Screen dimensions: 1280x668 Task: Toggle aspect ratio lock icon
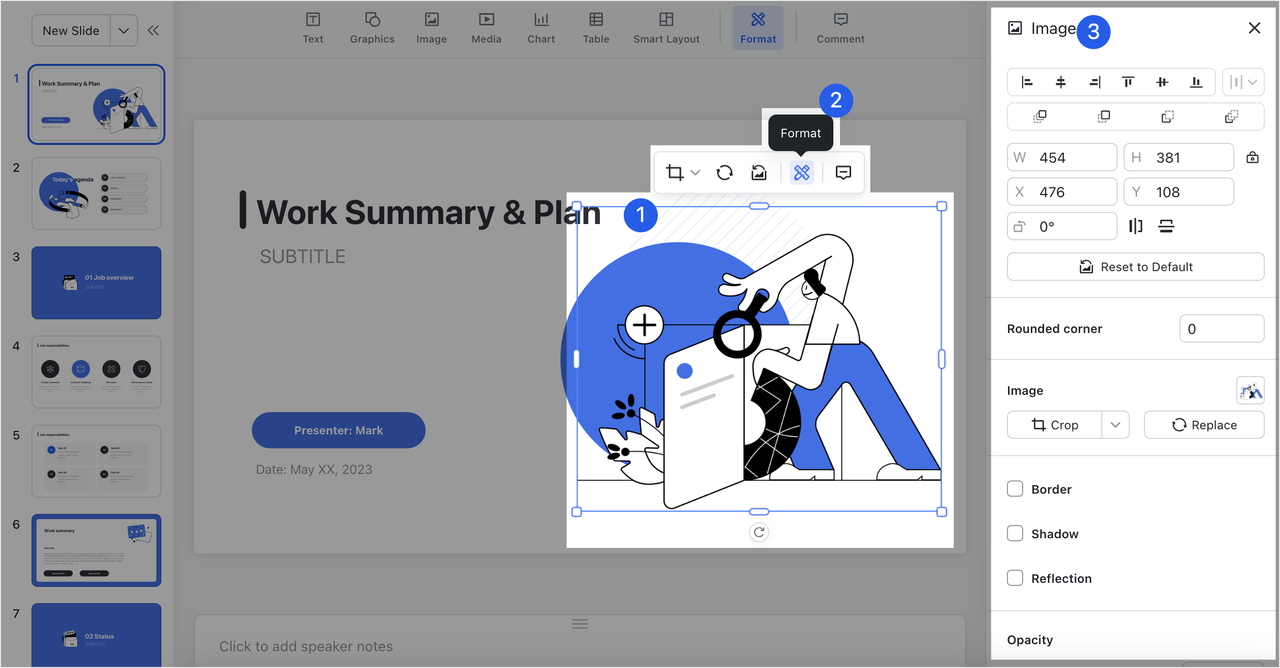[x=1252, y=157]
